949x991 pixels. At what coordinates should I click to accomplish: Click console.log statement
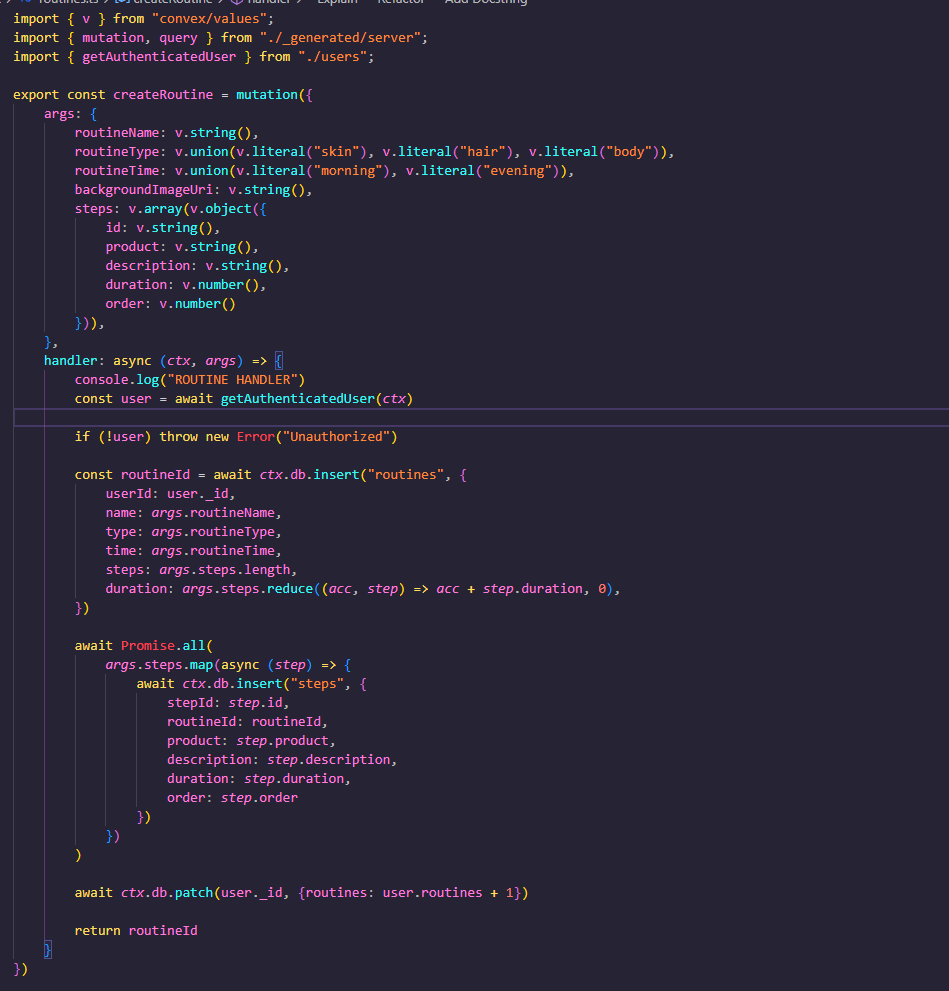(190, 380)
